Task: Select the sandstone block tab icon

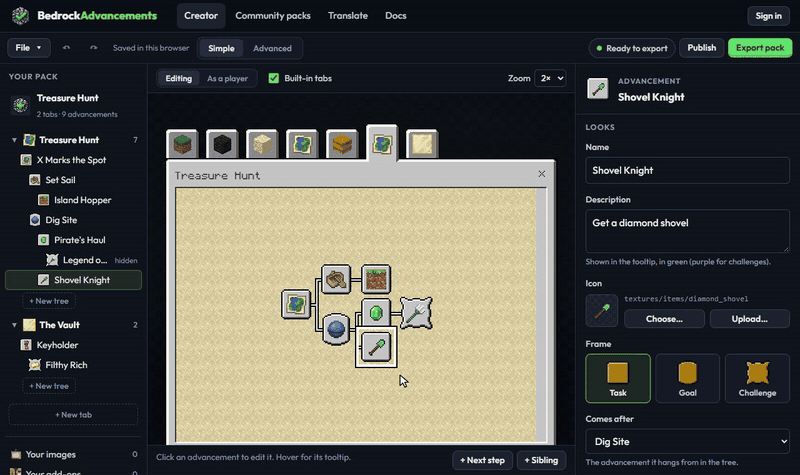Action: [262, 144]
